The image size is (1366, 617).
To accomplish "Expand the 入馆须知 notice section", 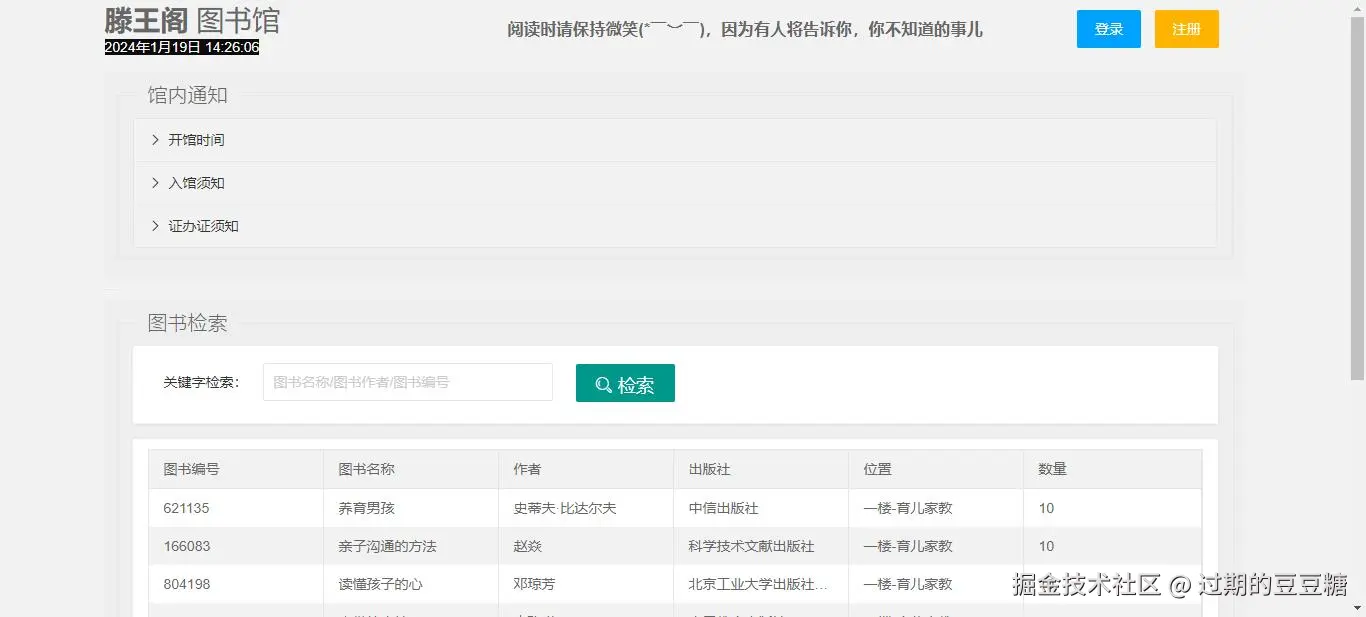I will (x=675, y=183).
